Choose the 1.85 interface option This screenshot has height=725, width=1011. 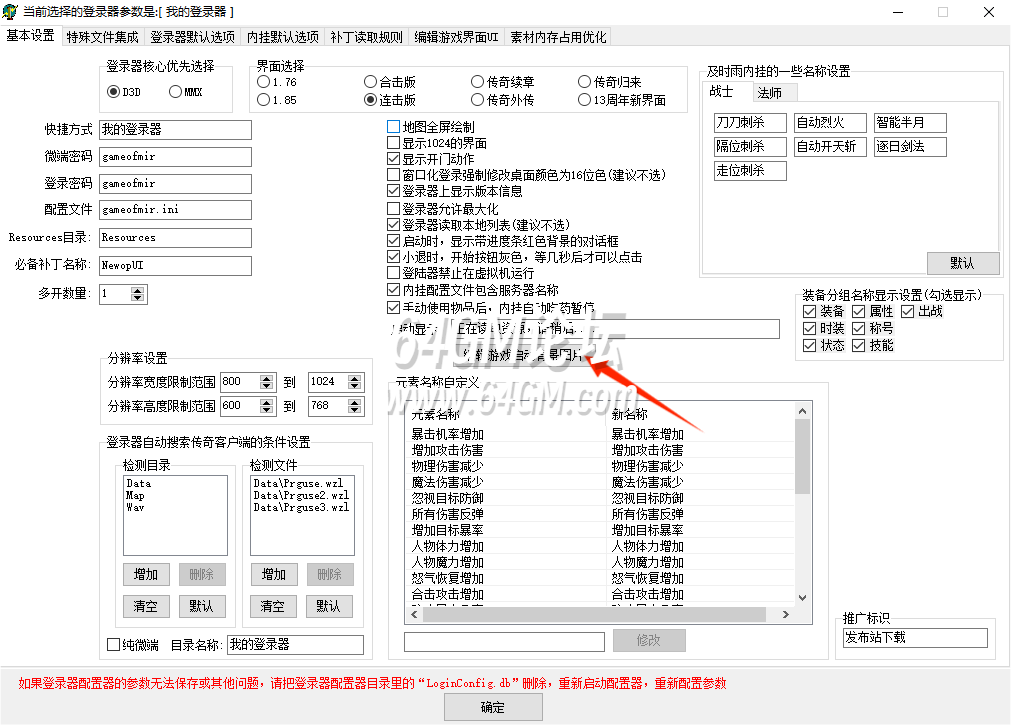click(x=277, y=100)
